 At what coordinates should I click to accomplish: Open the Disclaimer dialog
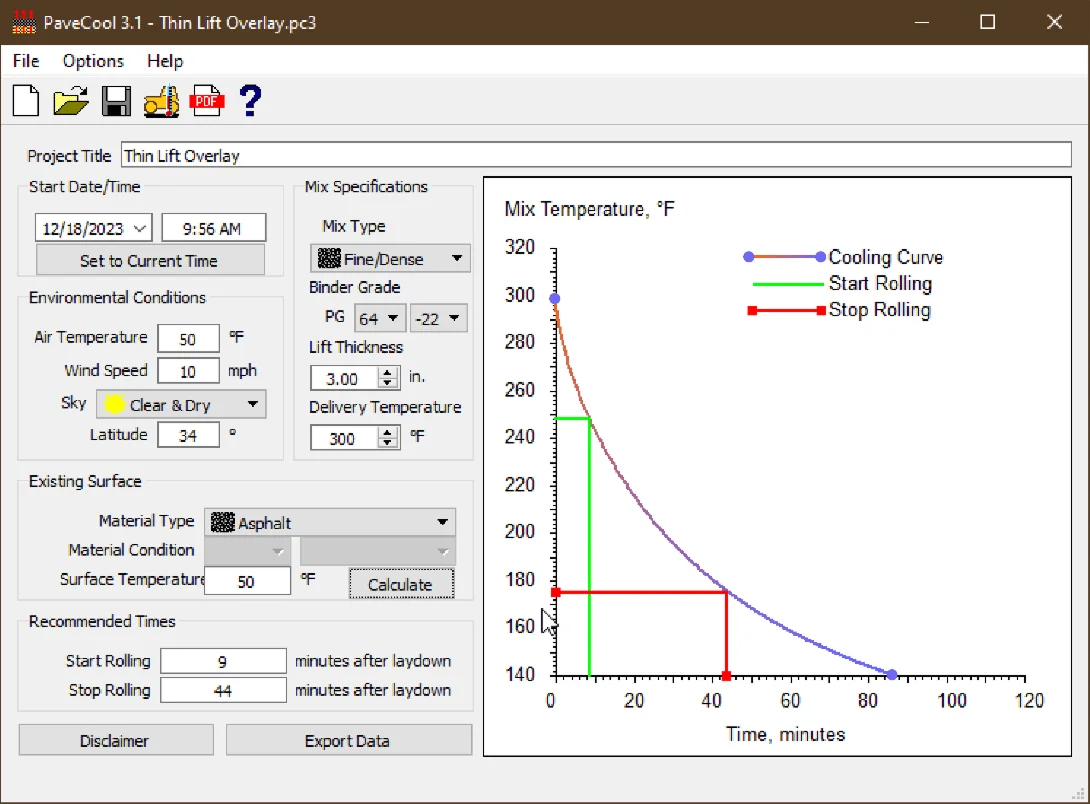point(115,739)
